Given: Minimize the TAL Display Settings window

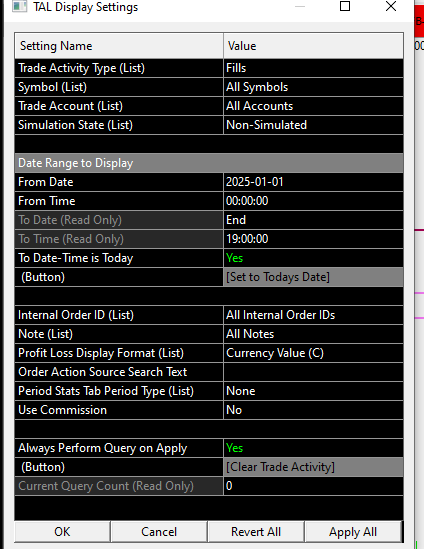Looking at the screenshot, I should [x=300, y=6].
